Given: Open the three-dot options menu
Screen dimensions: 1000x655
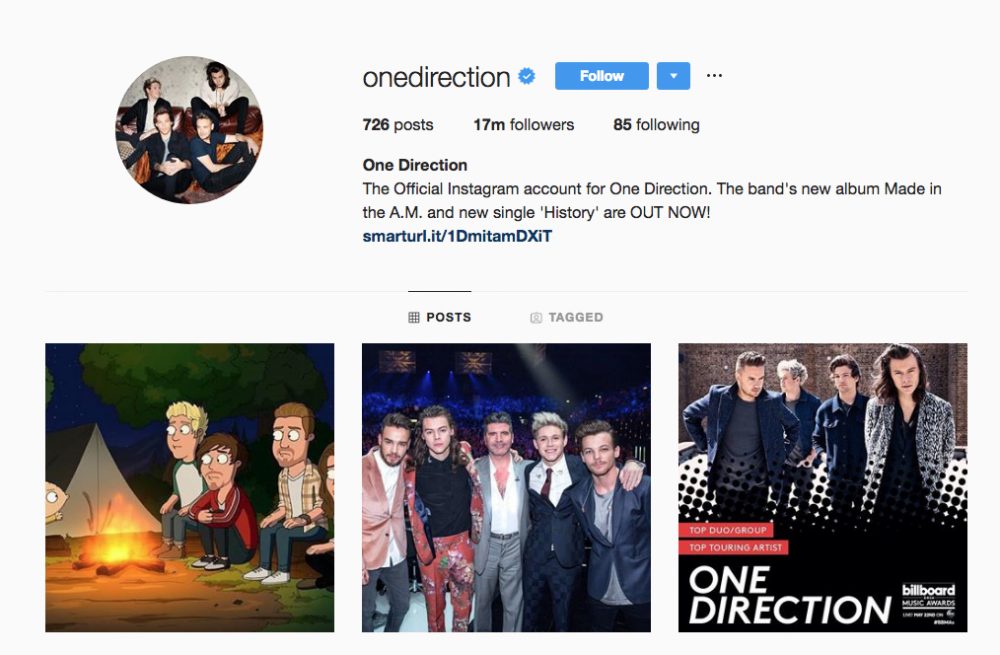Looking at the screenshot, I should [714, 76].
